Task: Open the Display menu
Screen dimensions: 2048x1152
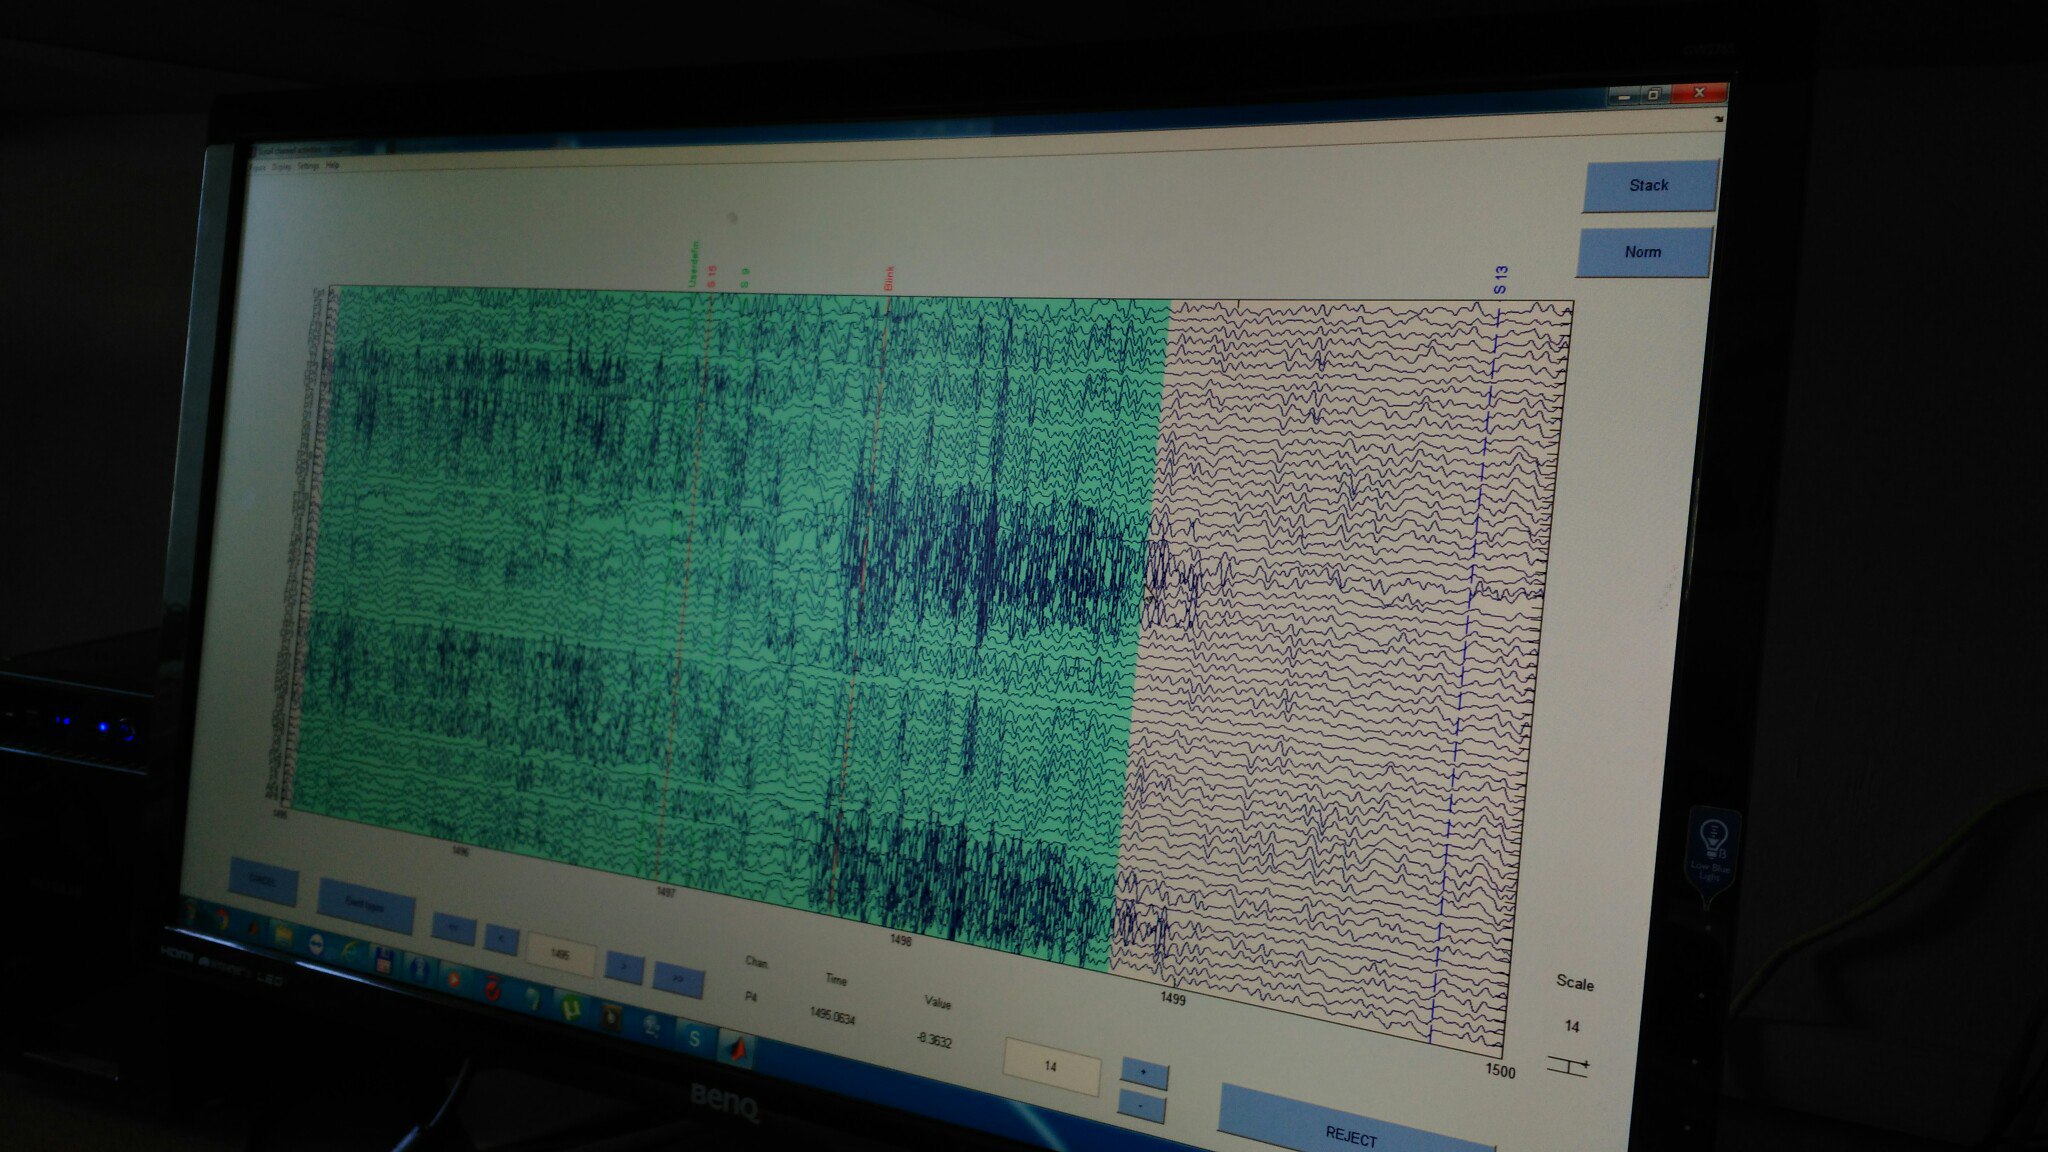Action: click(282, 167)
